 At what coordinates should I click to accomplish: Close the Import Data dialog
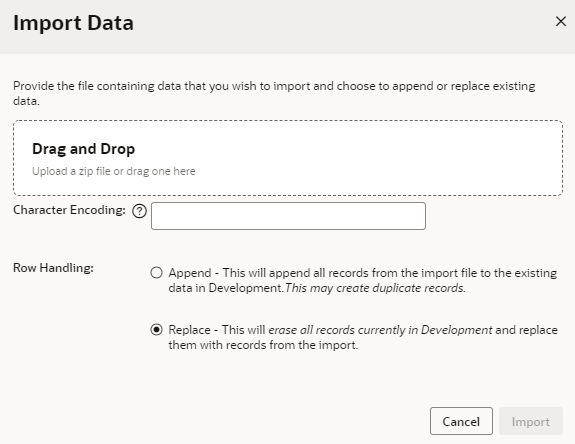tap(561, 21)
